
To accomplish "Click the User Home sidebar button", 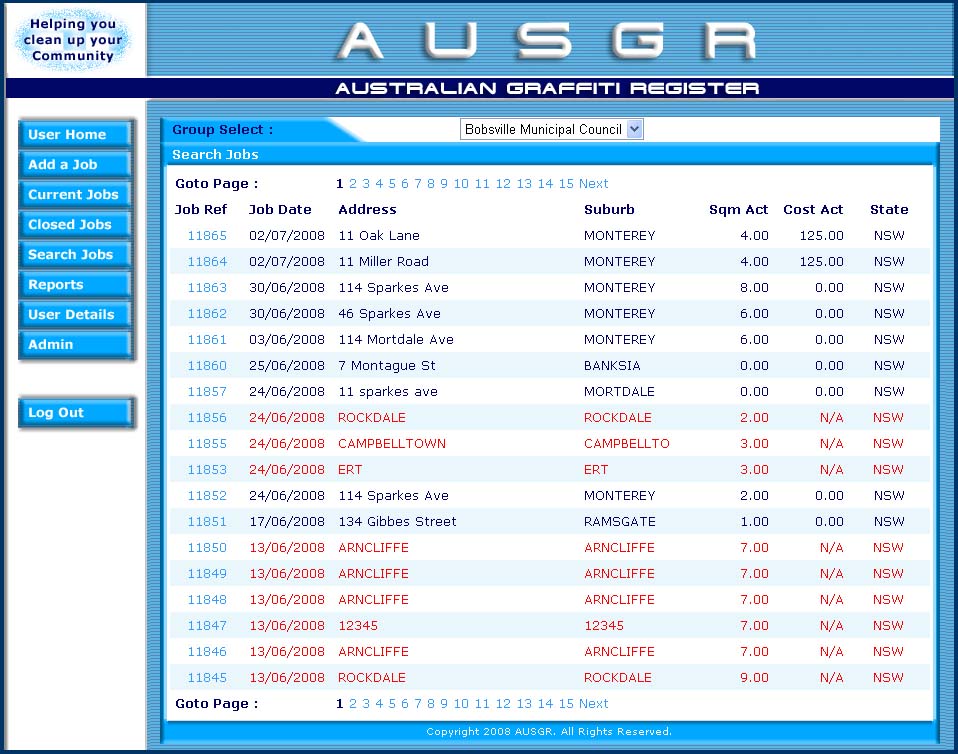I will (75, 135).
